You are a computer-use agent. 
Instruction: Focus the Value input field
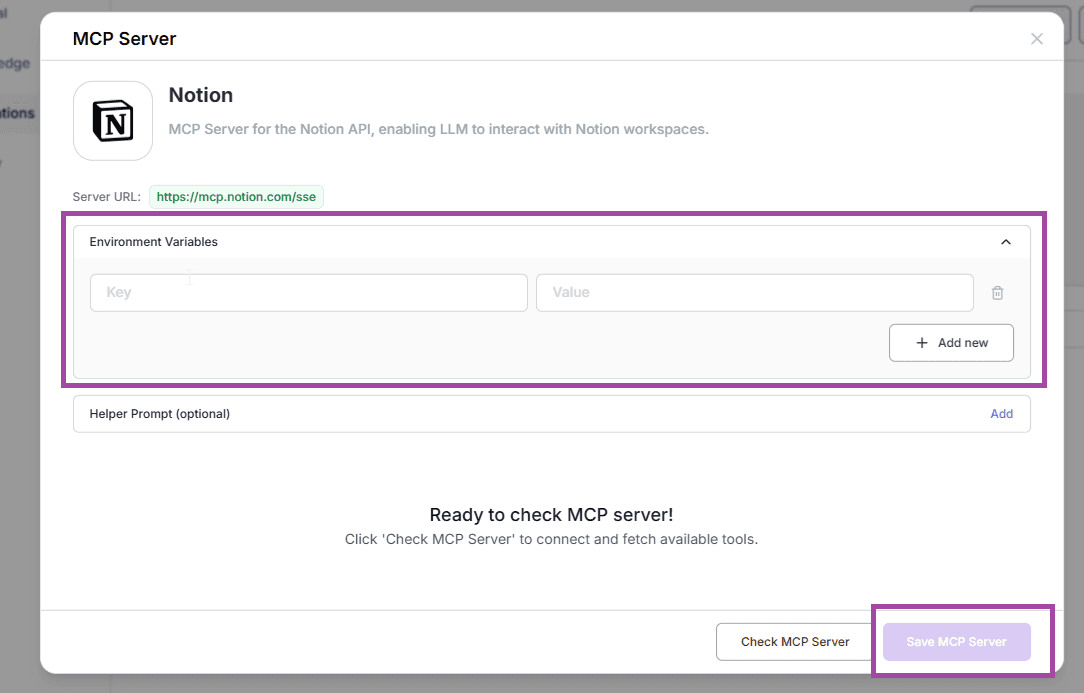point(754,293)
